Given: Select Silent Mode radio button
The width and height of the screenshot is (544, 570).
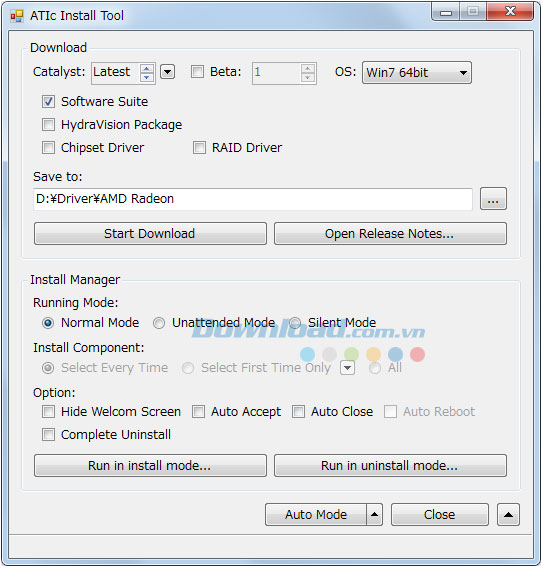Looking at the screenshot, I should pos(296,324).
